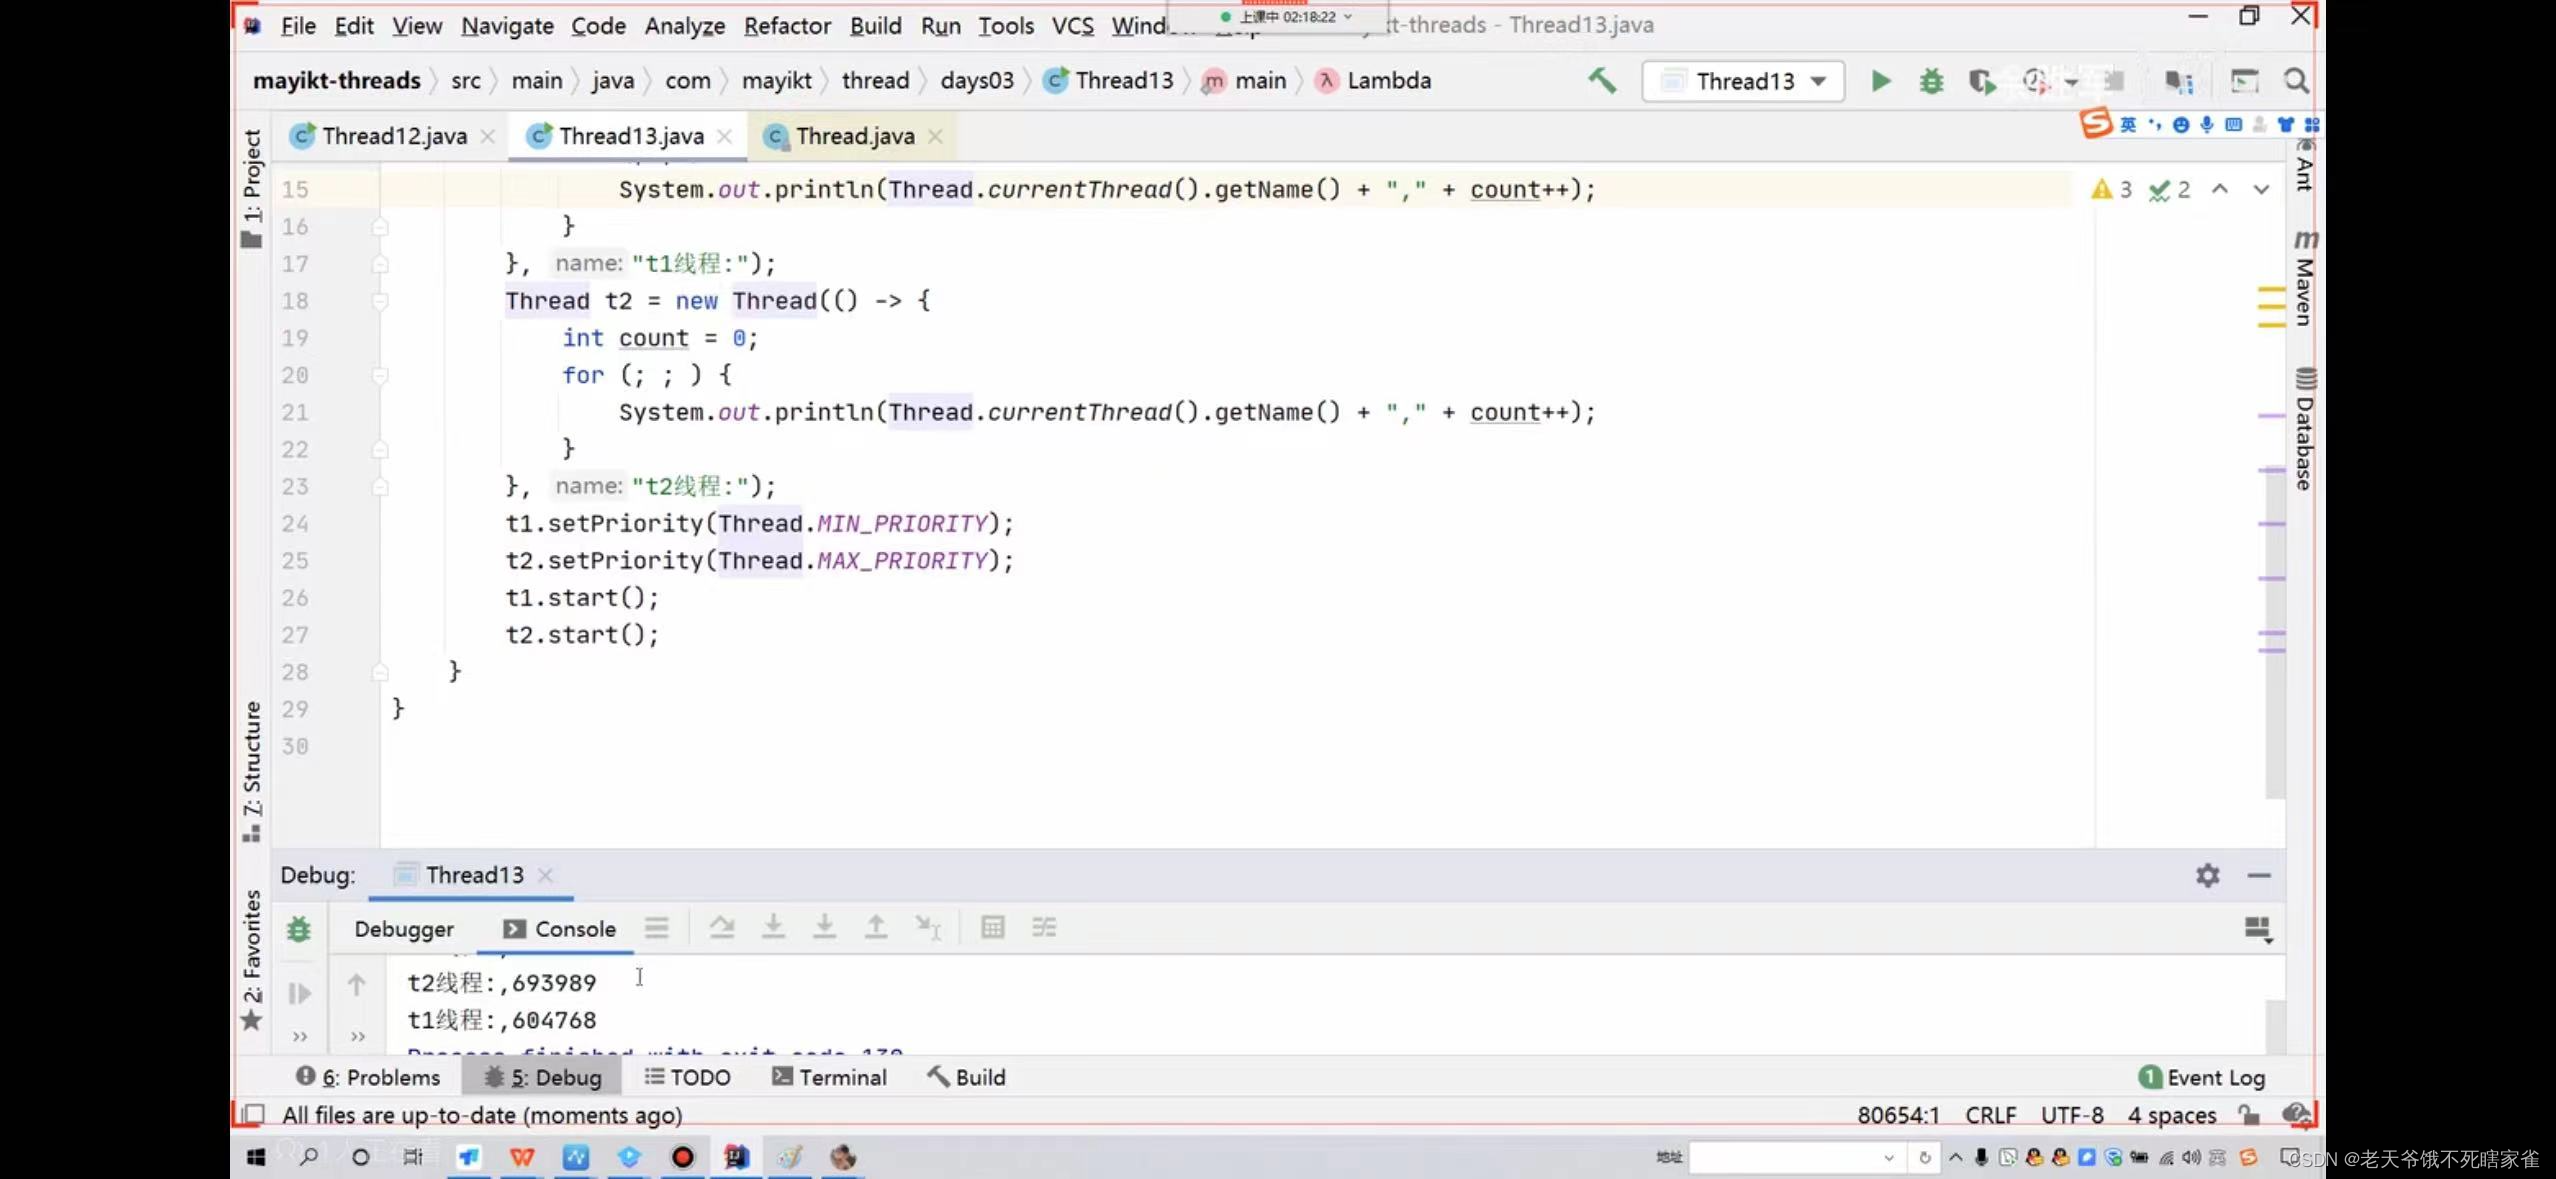Screen dimensions: 2556x1179
Task: Switch to the Thread12.java editor tab
Action: pos(394,136)
